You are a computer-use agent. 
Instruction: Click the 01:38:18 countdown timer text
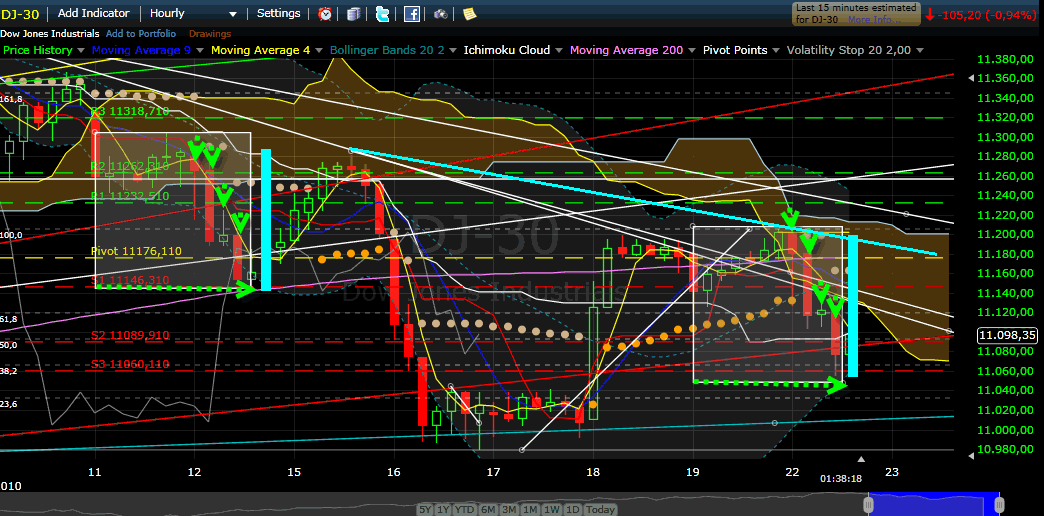(841, 478)
